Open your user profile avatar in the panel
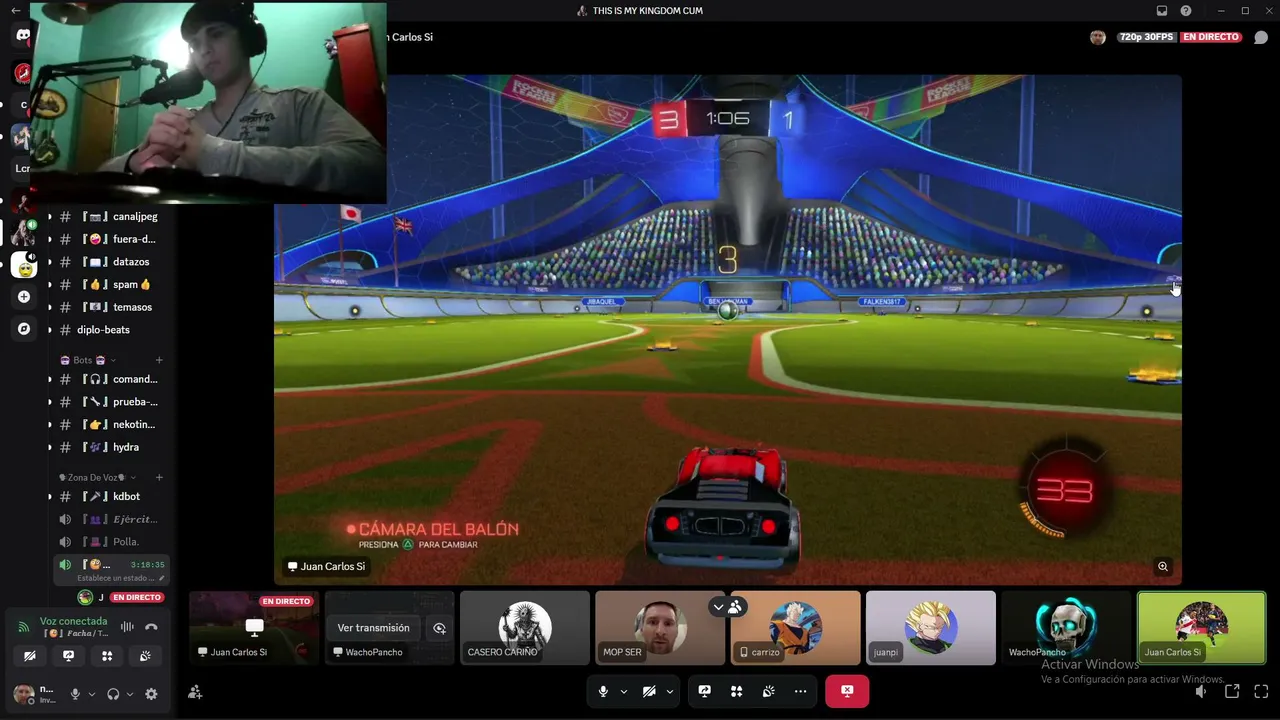1280x720 pixels. (23, 694)
